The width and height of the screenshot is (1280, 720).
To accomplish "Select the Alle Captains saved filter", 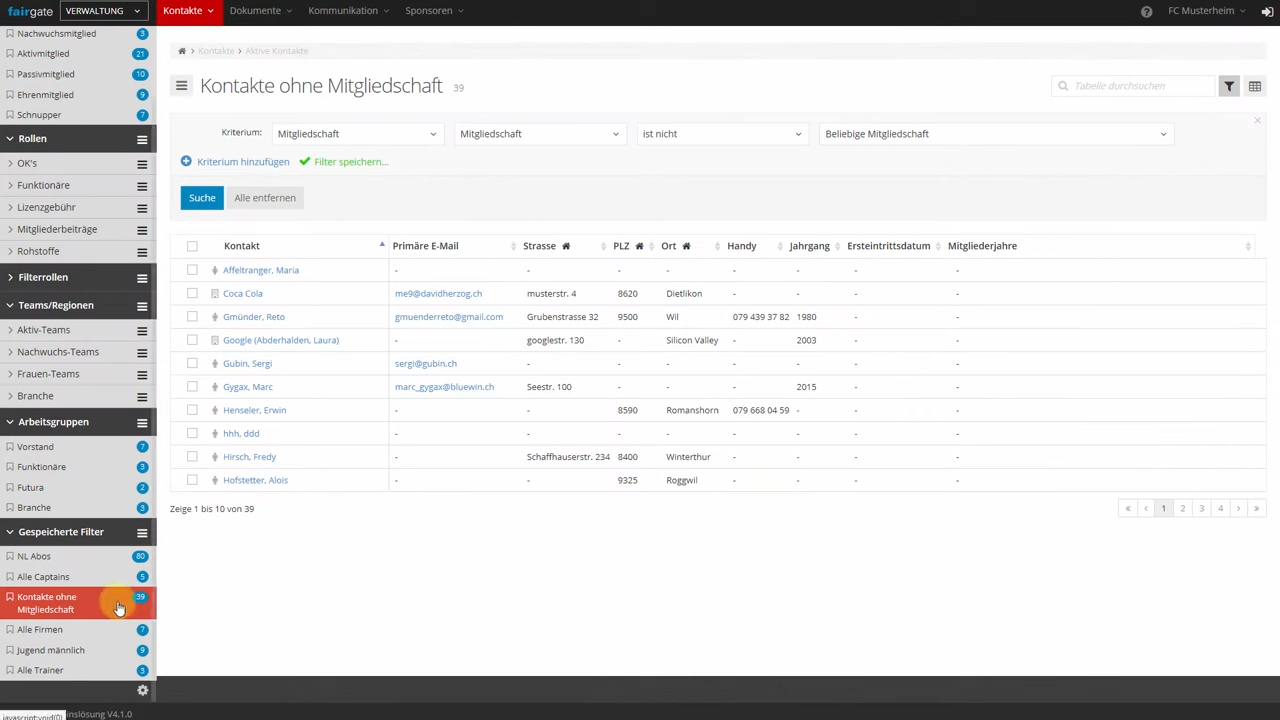I will tap(43, 577).
